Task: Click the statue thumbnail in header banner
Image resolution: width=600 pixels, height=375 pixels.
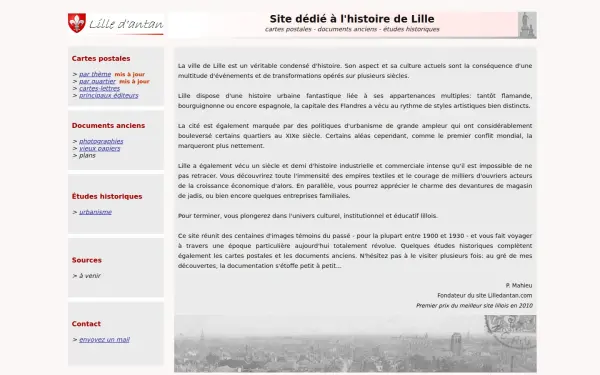Action: click(x=527, y=25)
